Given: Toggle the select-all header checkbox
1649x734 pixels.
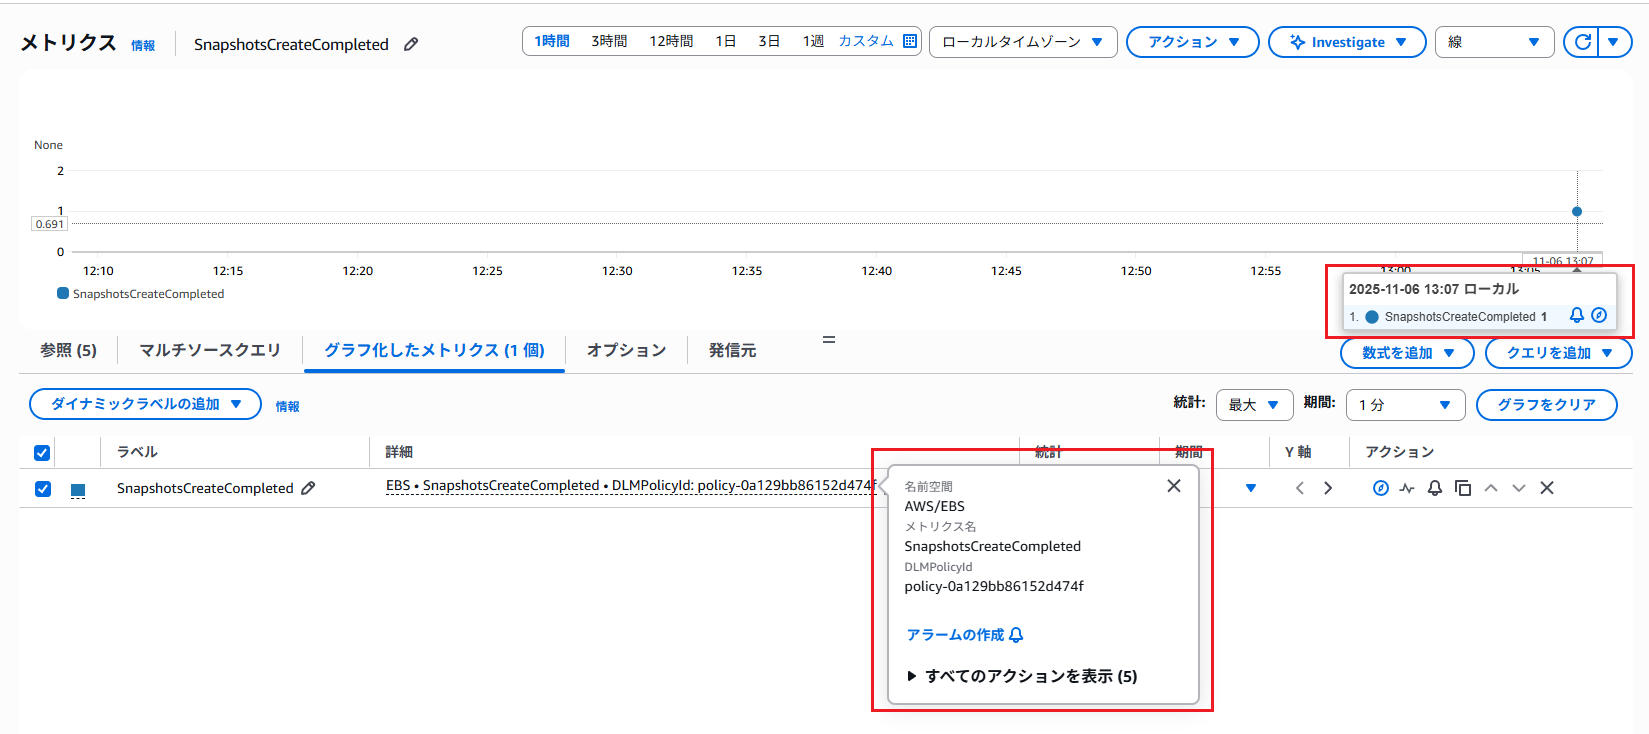Looking at the screenshot, I should 42,453.
